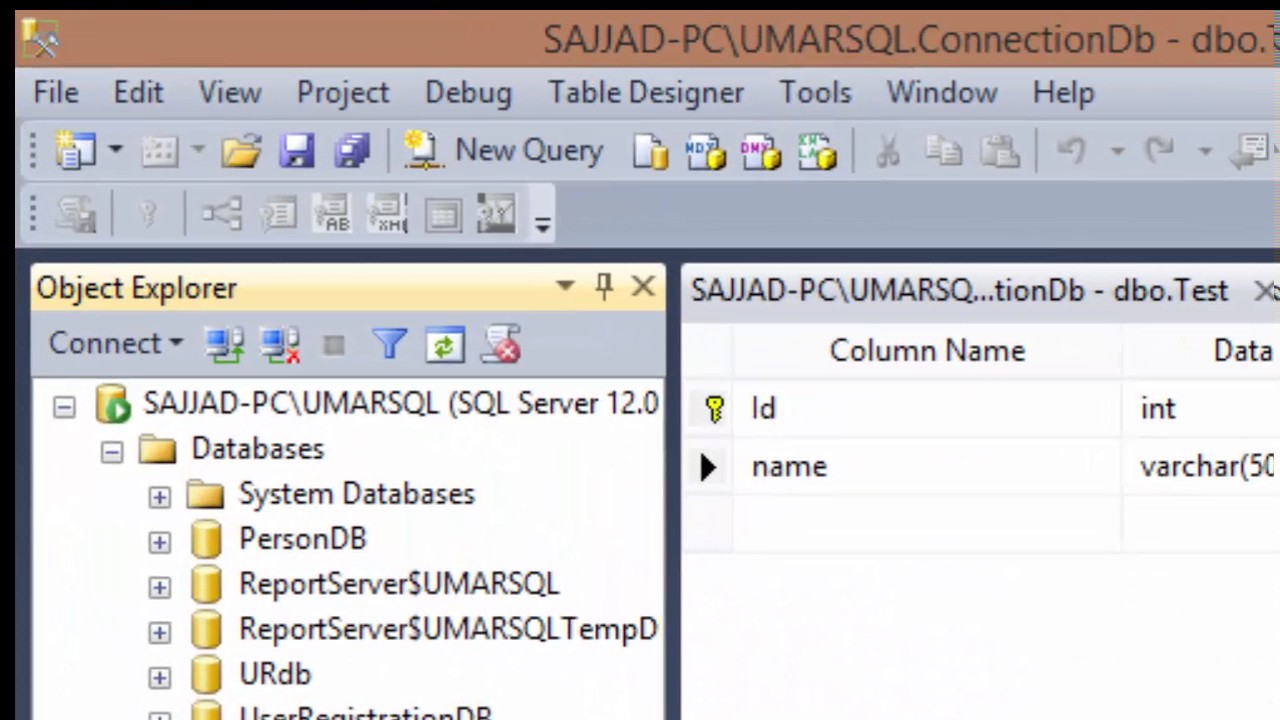Open the Help menu
The height and width of the screenshot is (720, 1280).
(x=1063, y=92)
